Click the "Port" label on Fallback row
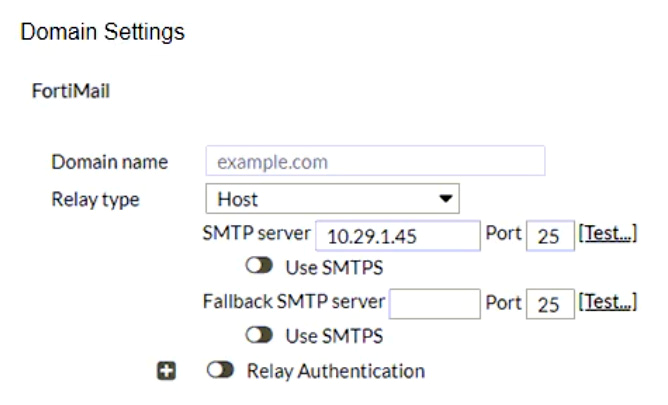The image size is (668, 405). click(503, 302)
